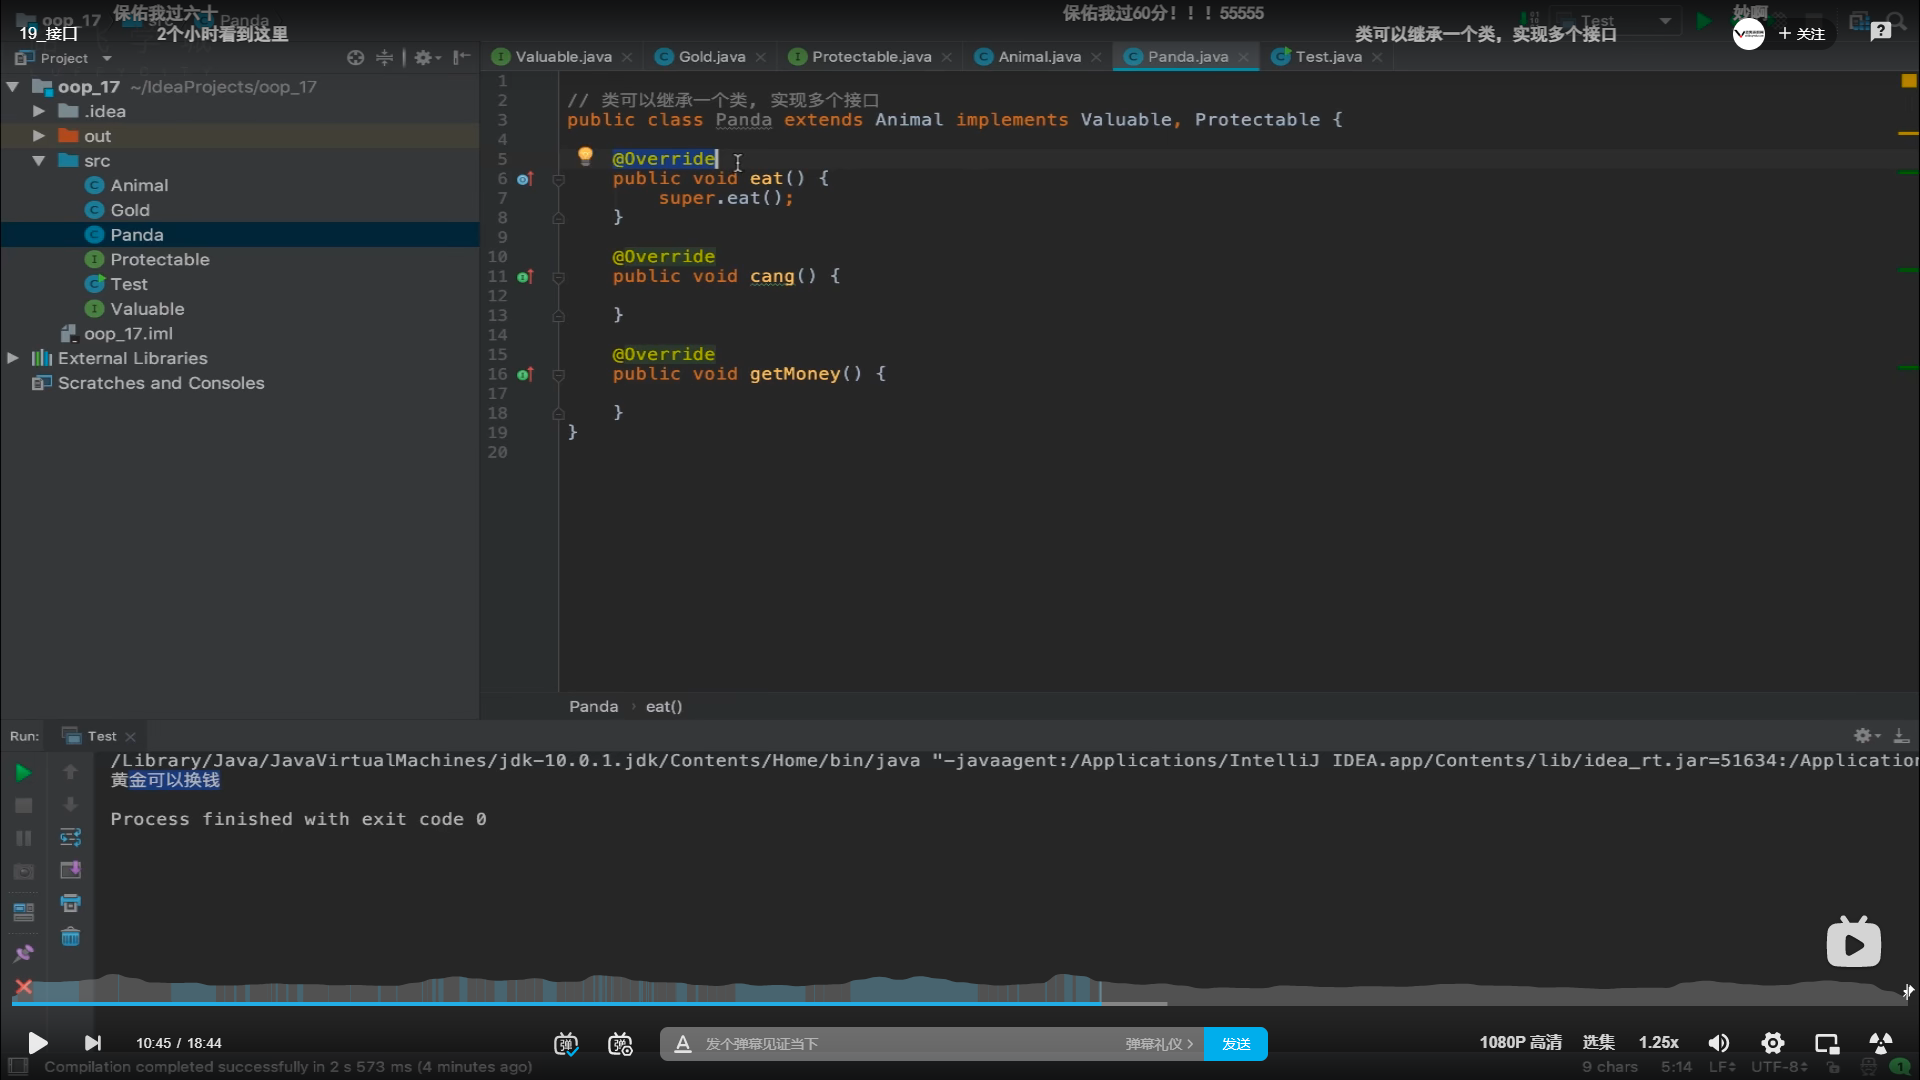
Task: Click the lightbulb intention icon
Action: (585, 156)
